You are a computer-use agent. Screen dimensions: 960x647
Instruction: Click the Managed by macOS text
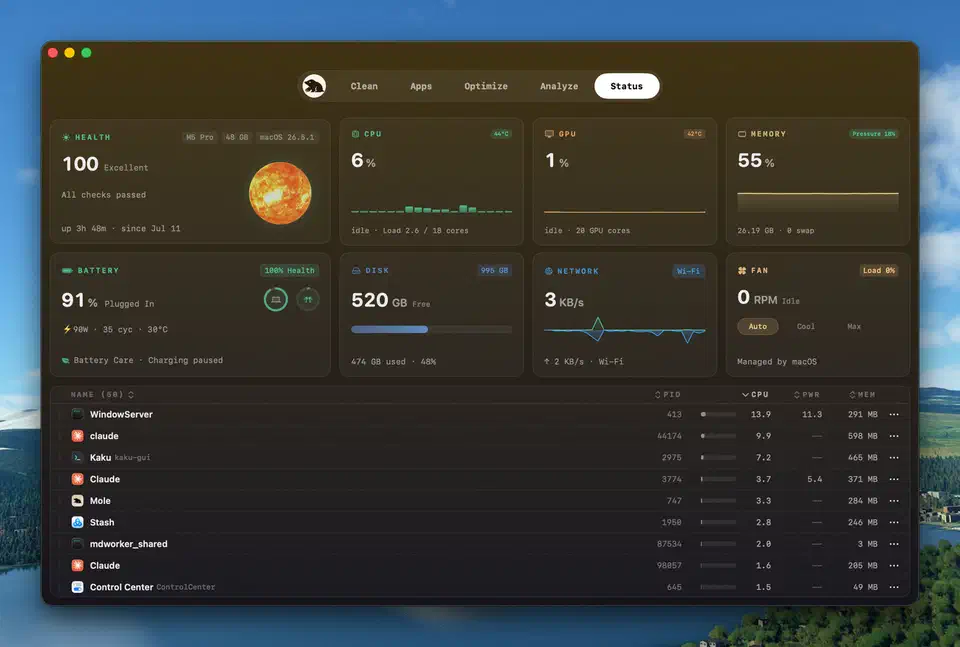pyautogui.click(x=777, y=362)
